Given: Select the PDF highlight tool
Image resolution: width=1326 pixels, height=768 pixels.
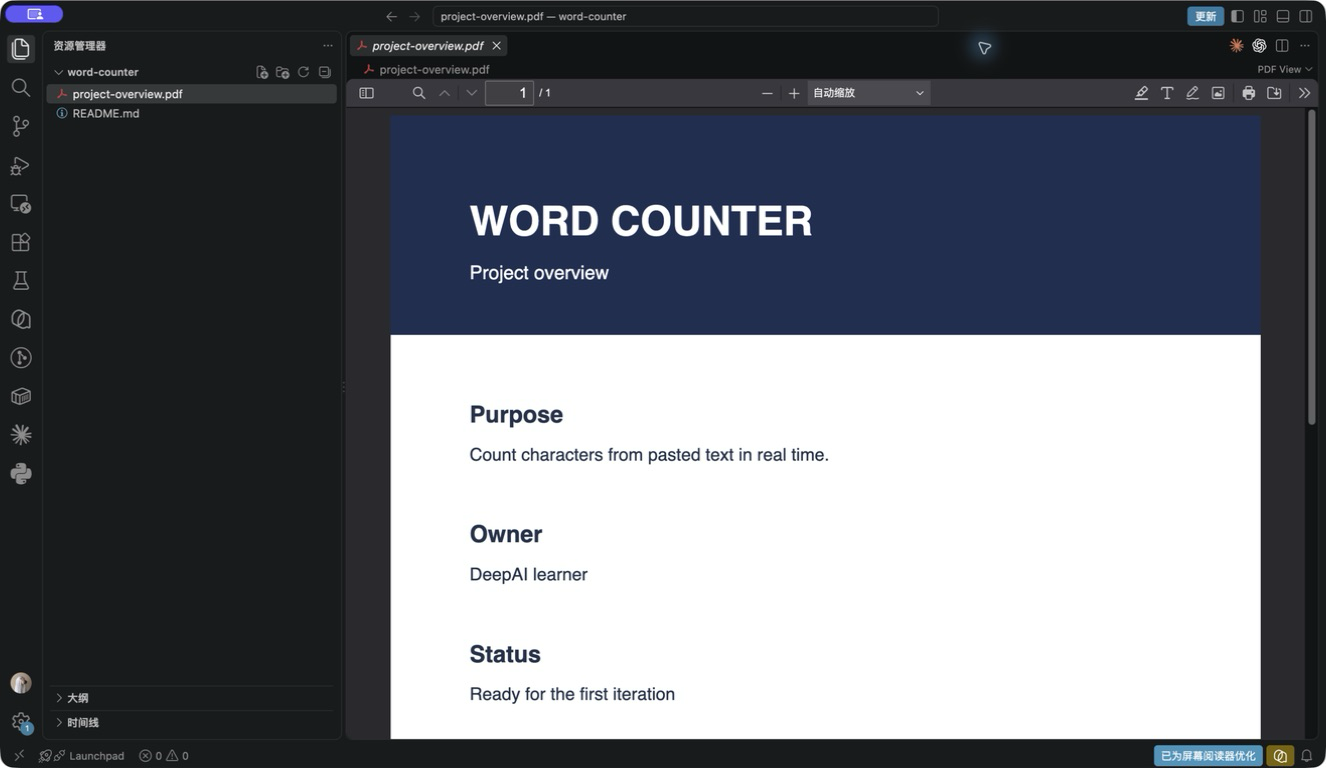Looking at the screenshot, I should (x=1141, y=93).
